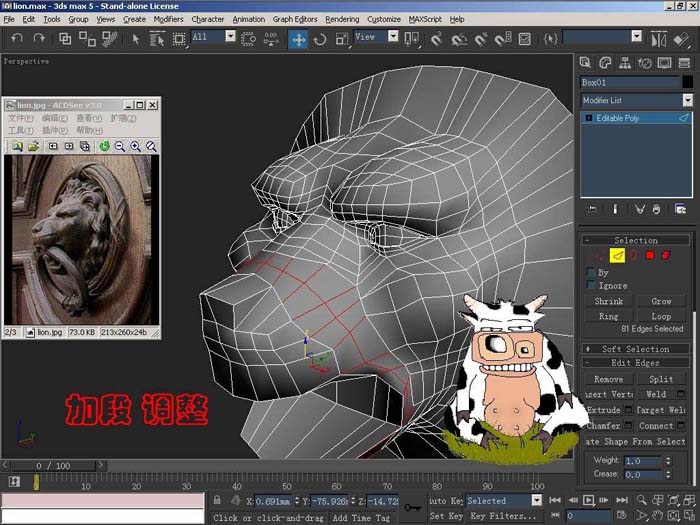Select the Select Object arrow tool

(136, 39)
